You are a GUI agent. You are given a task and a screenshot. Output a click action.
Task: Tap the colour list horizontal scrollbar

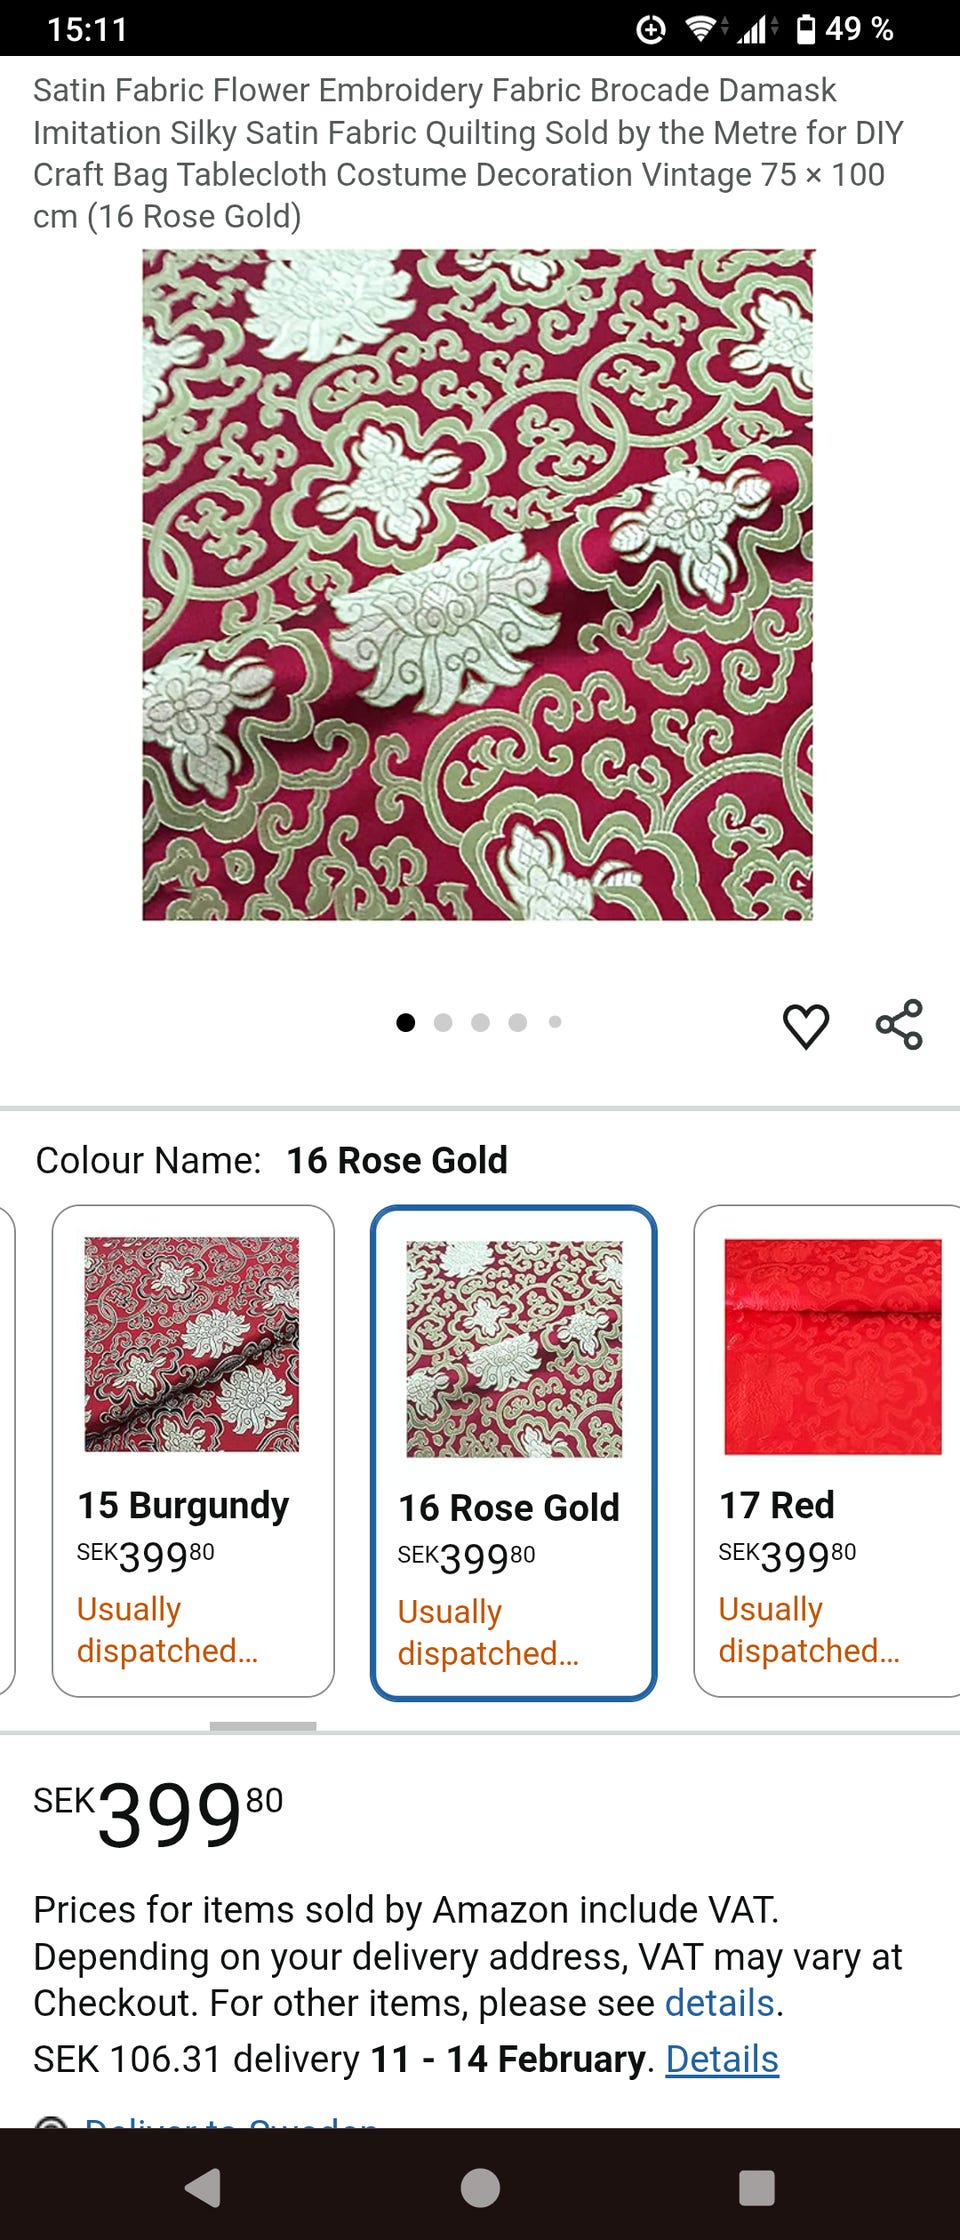click(263, 1726)
